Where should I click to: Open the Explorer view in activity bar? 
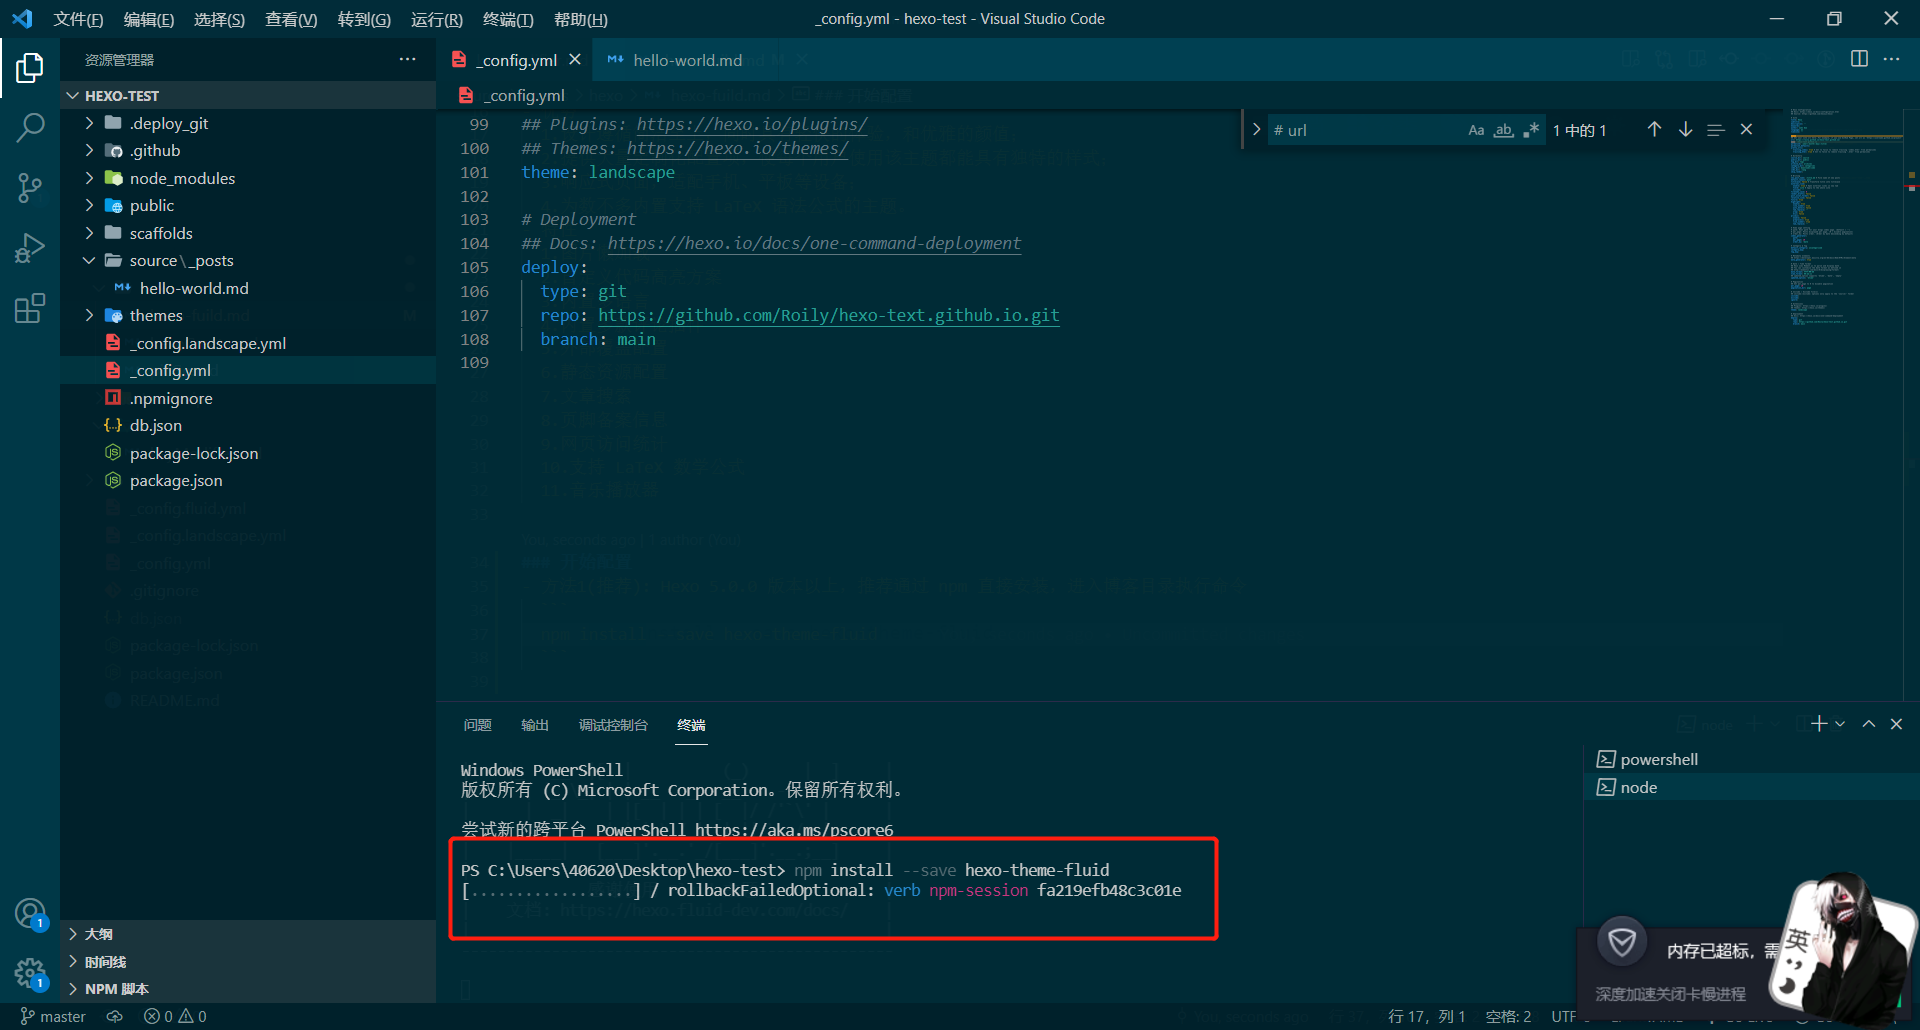[30, 68]
